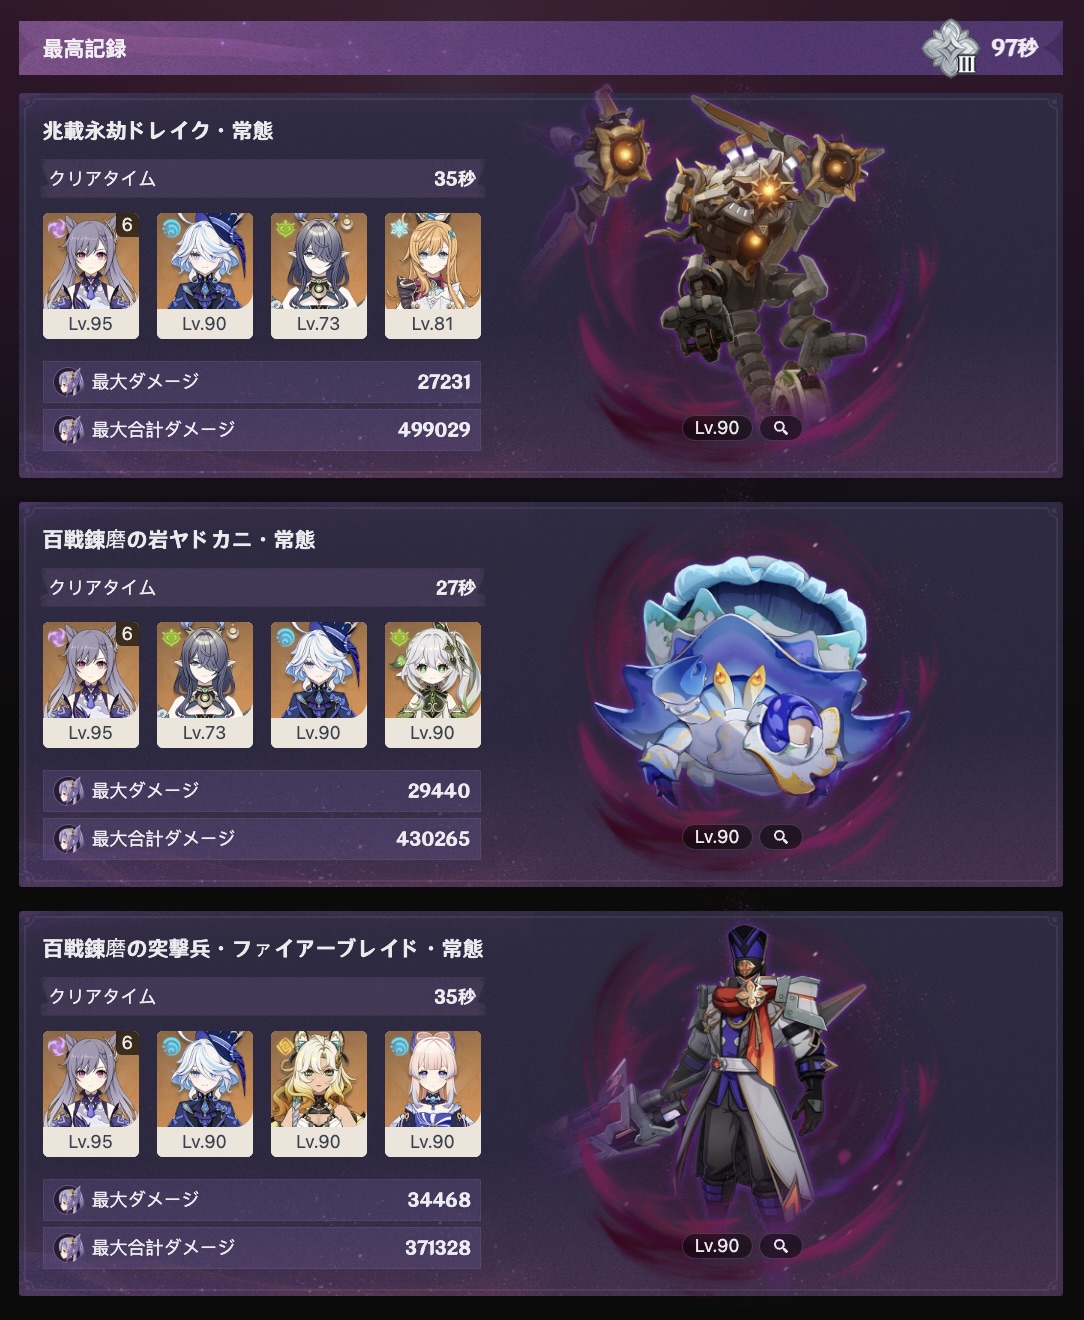
Task: Select pink-haired Lv.90 character in Fire Blade team
Action: (433, 1094)
